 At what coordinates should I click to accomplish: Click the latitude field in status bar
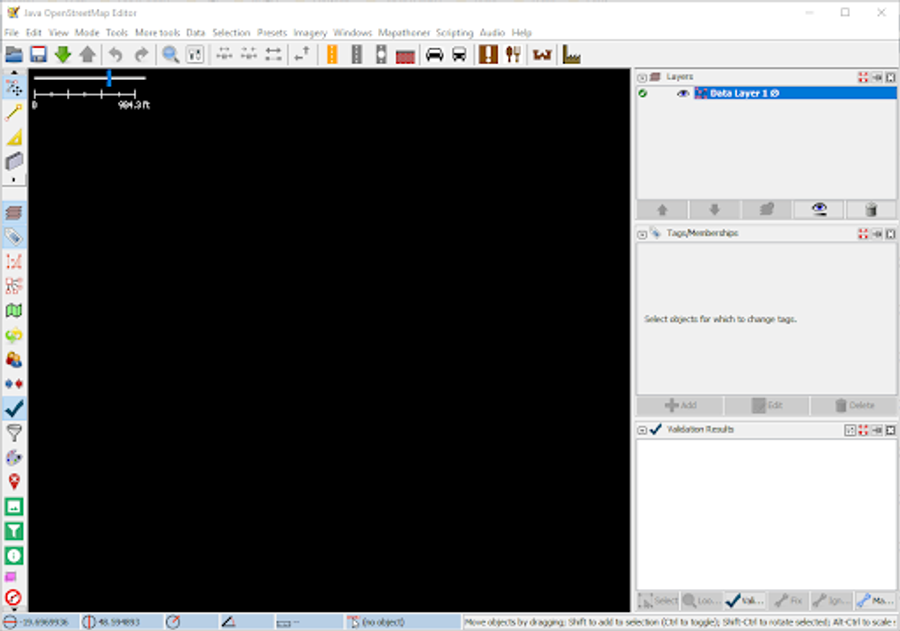coord(41,622)
